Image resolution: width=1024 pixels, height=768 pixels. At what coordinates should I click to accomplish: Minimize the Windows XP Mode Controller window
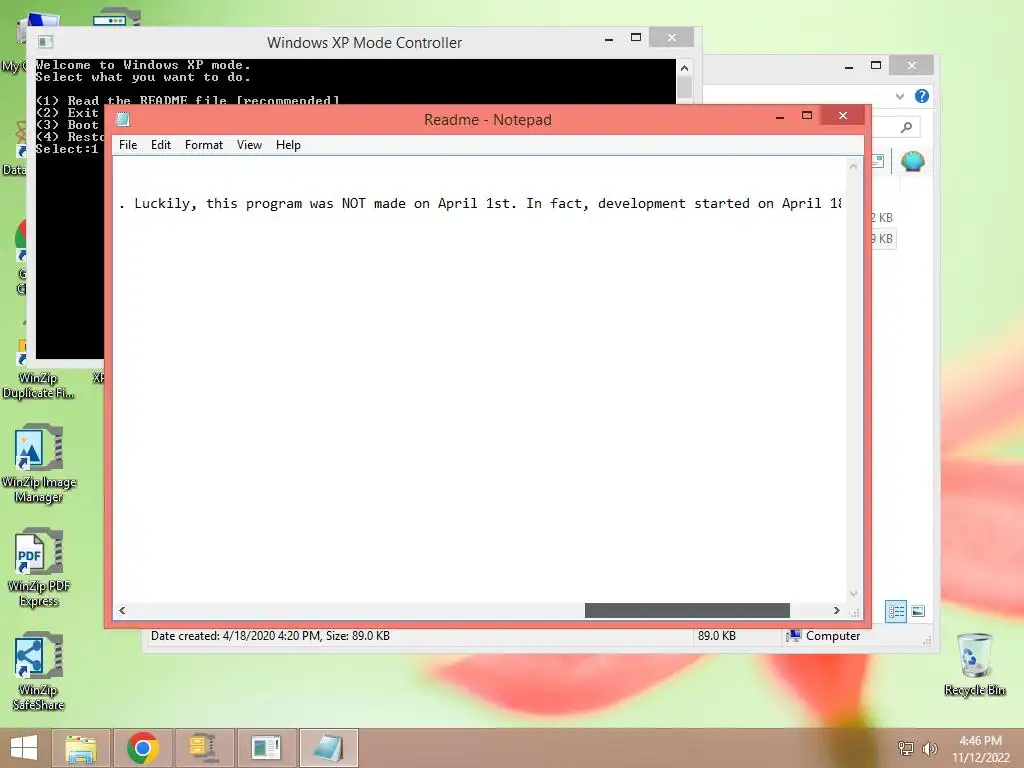(x=609, y=39)
